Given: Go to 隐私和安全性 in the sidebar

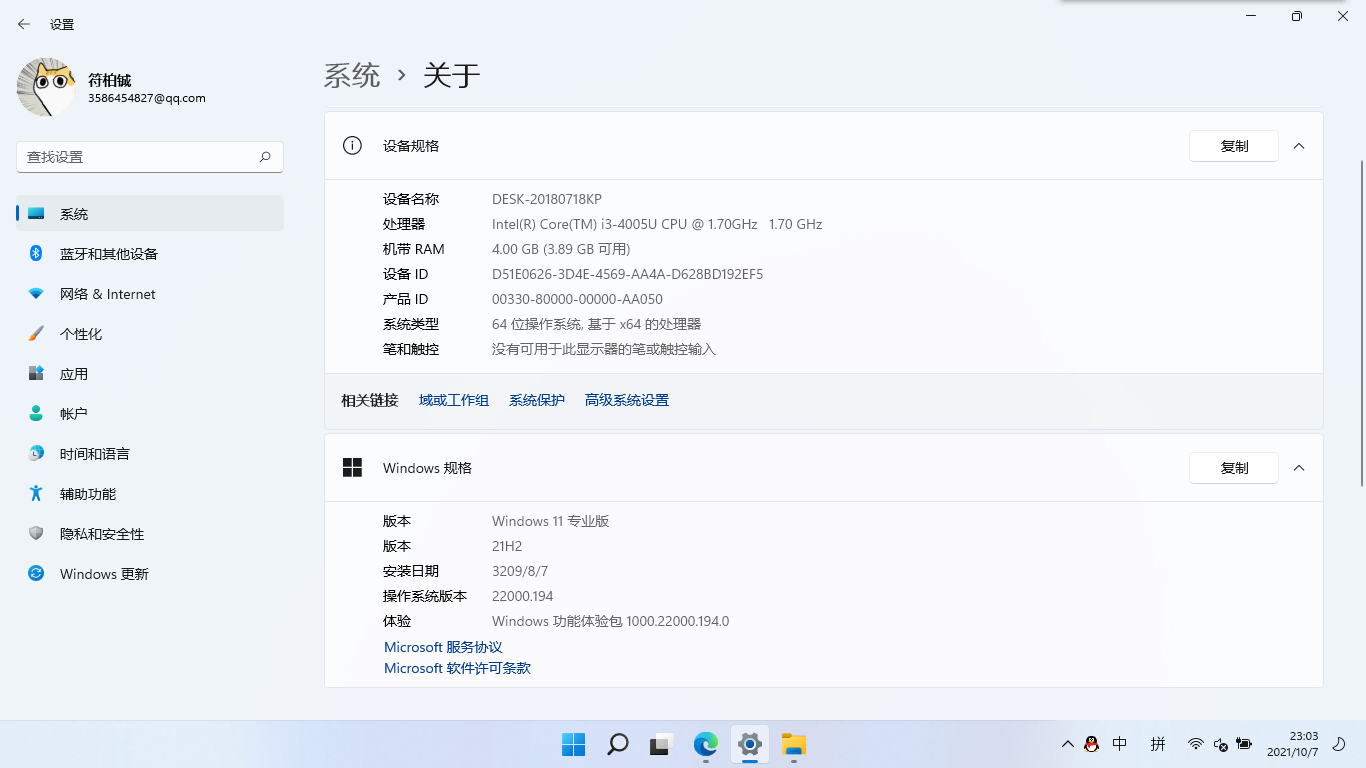Looking at the screenshot, I should 101,534.
